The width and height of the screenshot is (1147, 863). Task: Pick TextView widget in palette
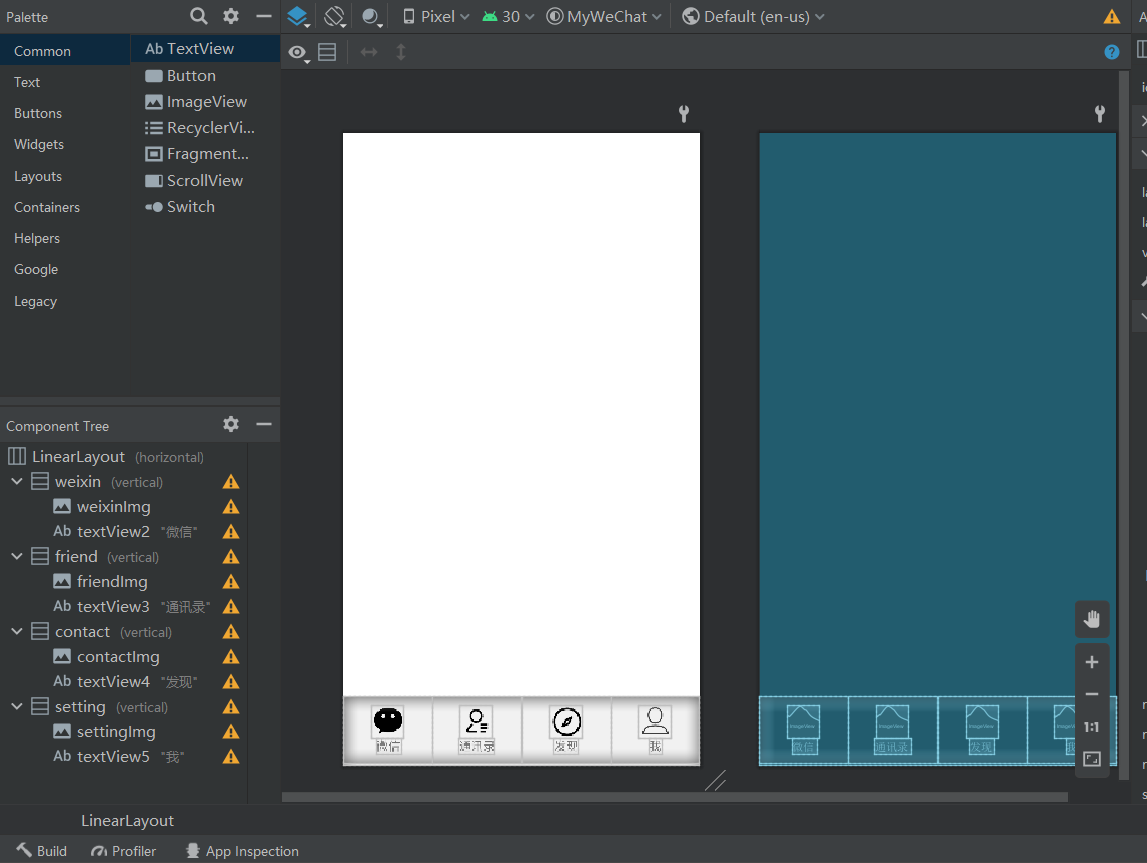coord(206,49)
